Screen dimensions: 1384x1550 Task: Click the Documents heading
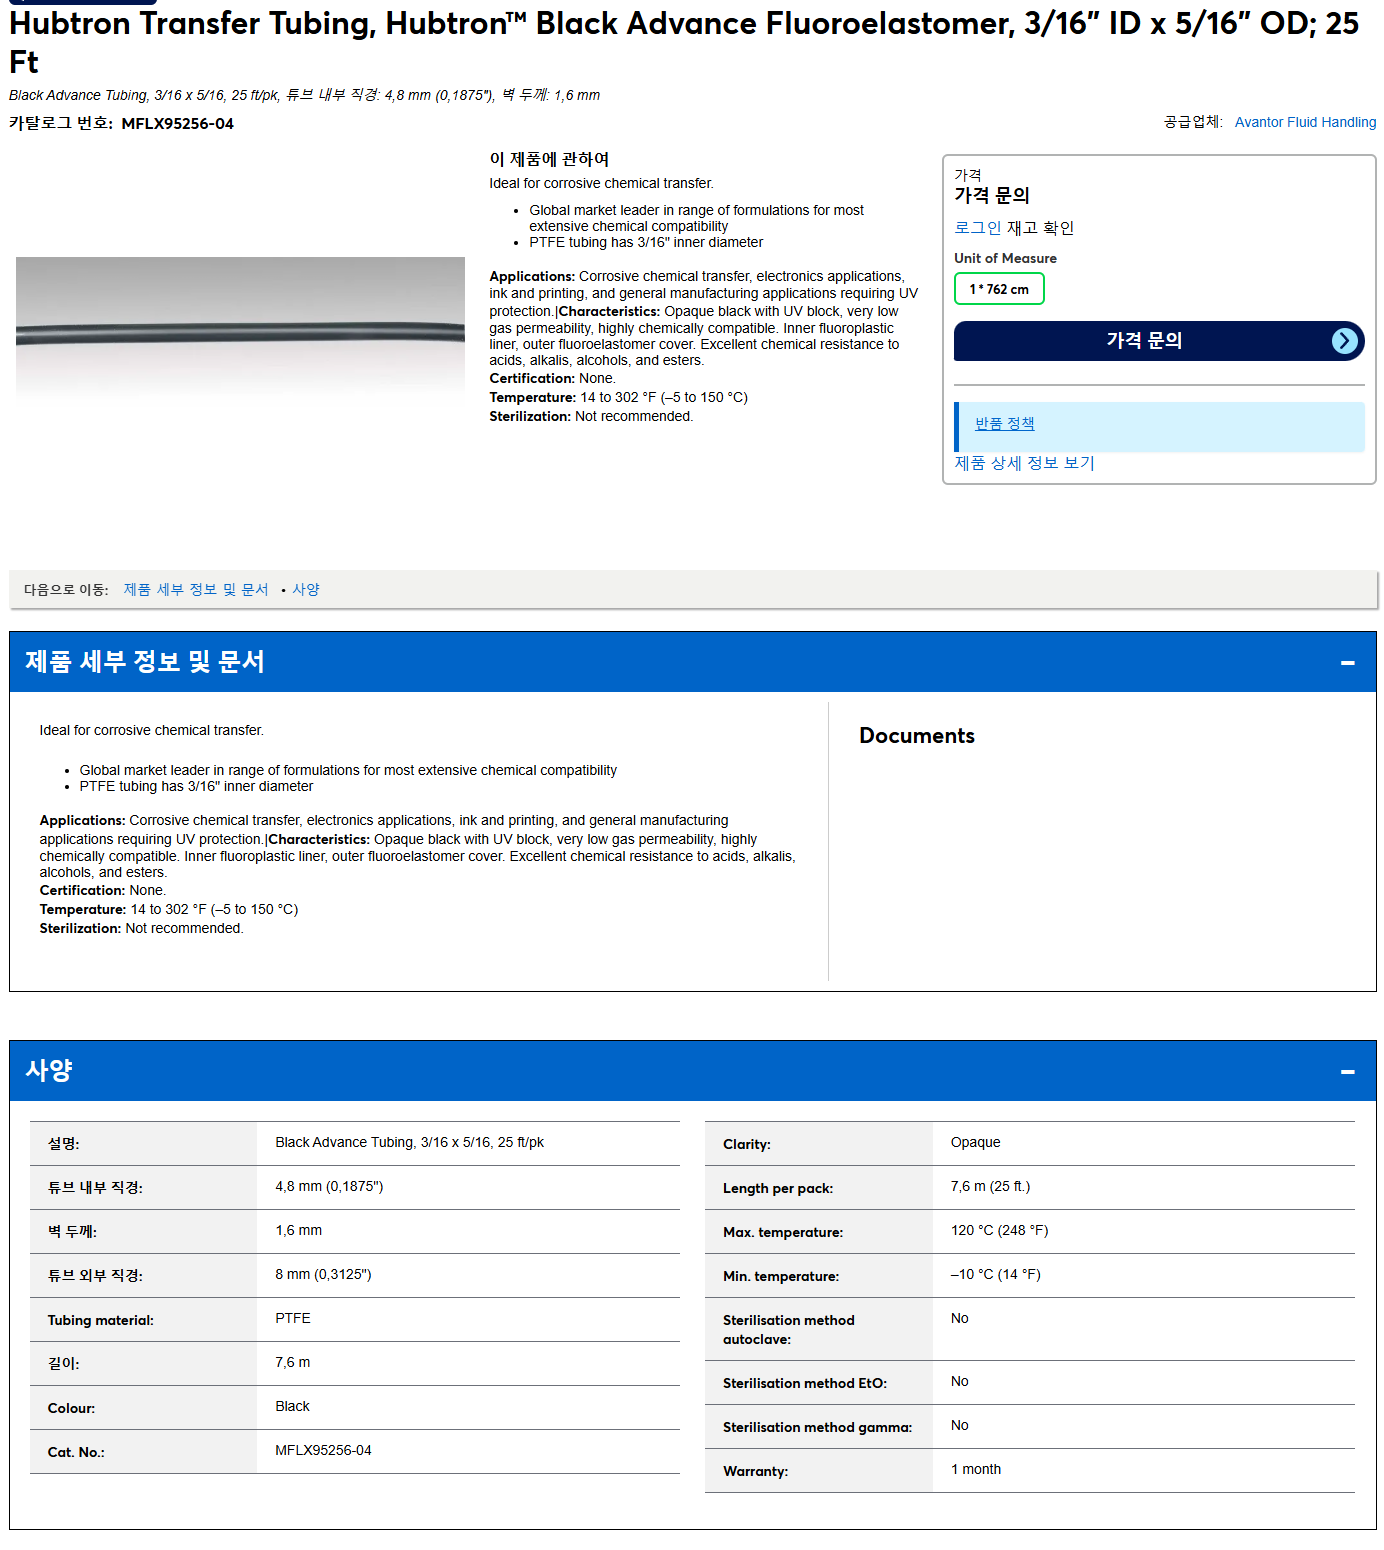917,736
